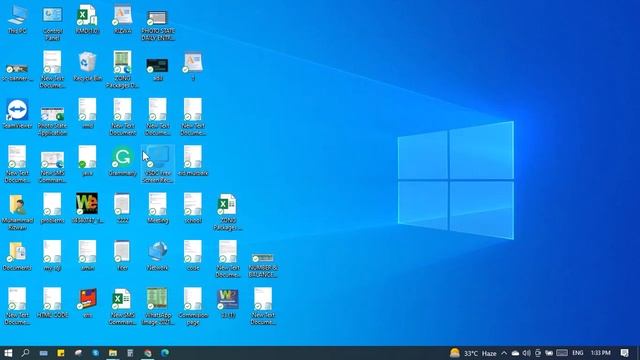
Task: Select the Network desktop icon
Action: (158, 256)
